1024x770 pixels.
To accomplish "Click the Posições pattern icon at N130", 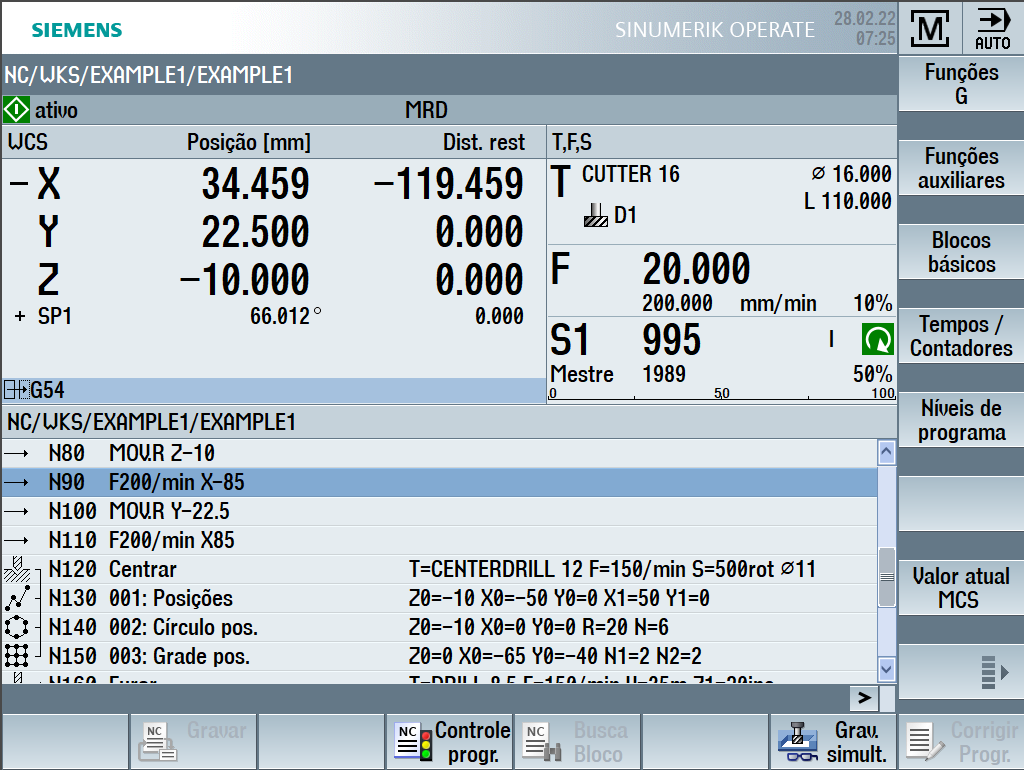I will click(17, 598).
